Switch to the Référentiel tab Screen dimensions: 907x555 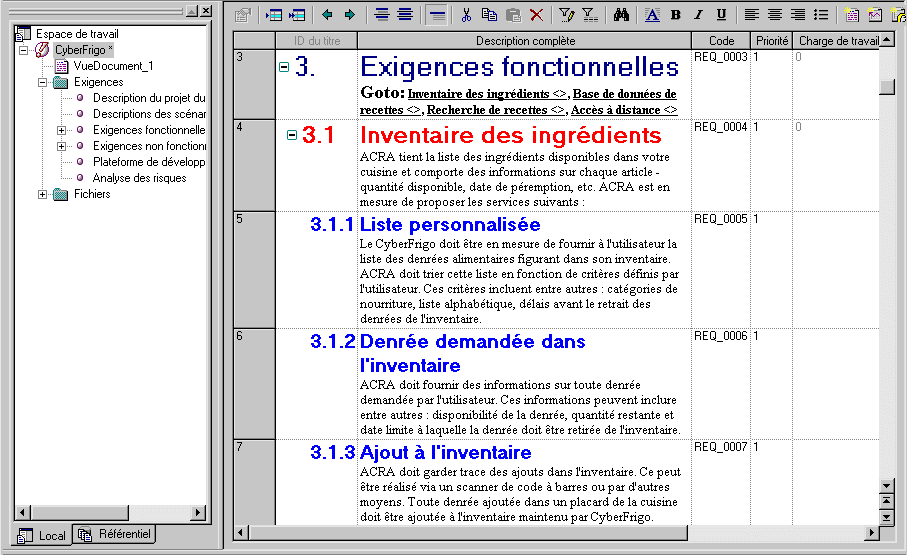click(x=116, y=534)
